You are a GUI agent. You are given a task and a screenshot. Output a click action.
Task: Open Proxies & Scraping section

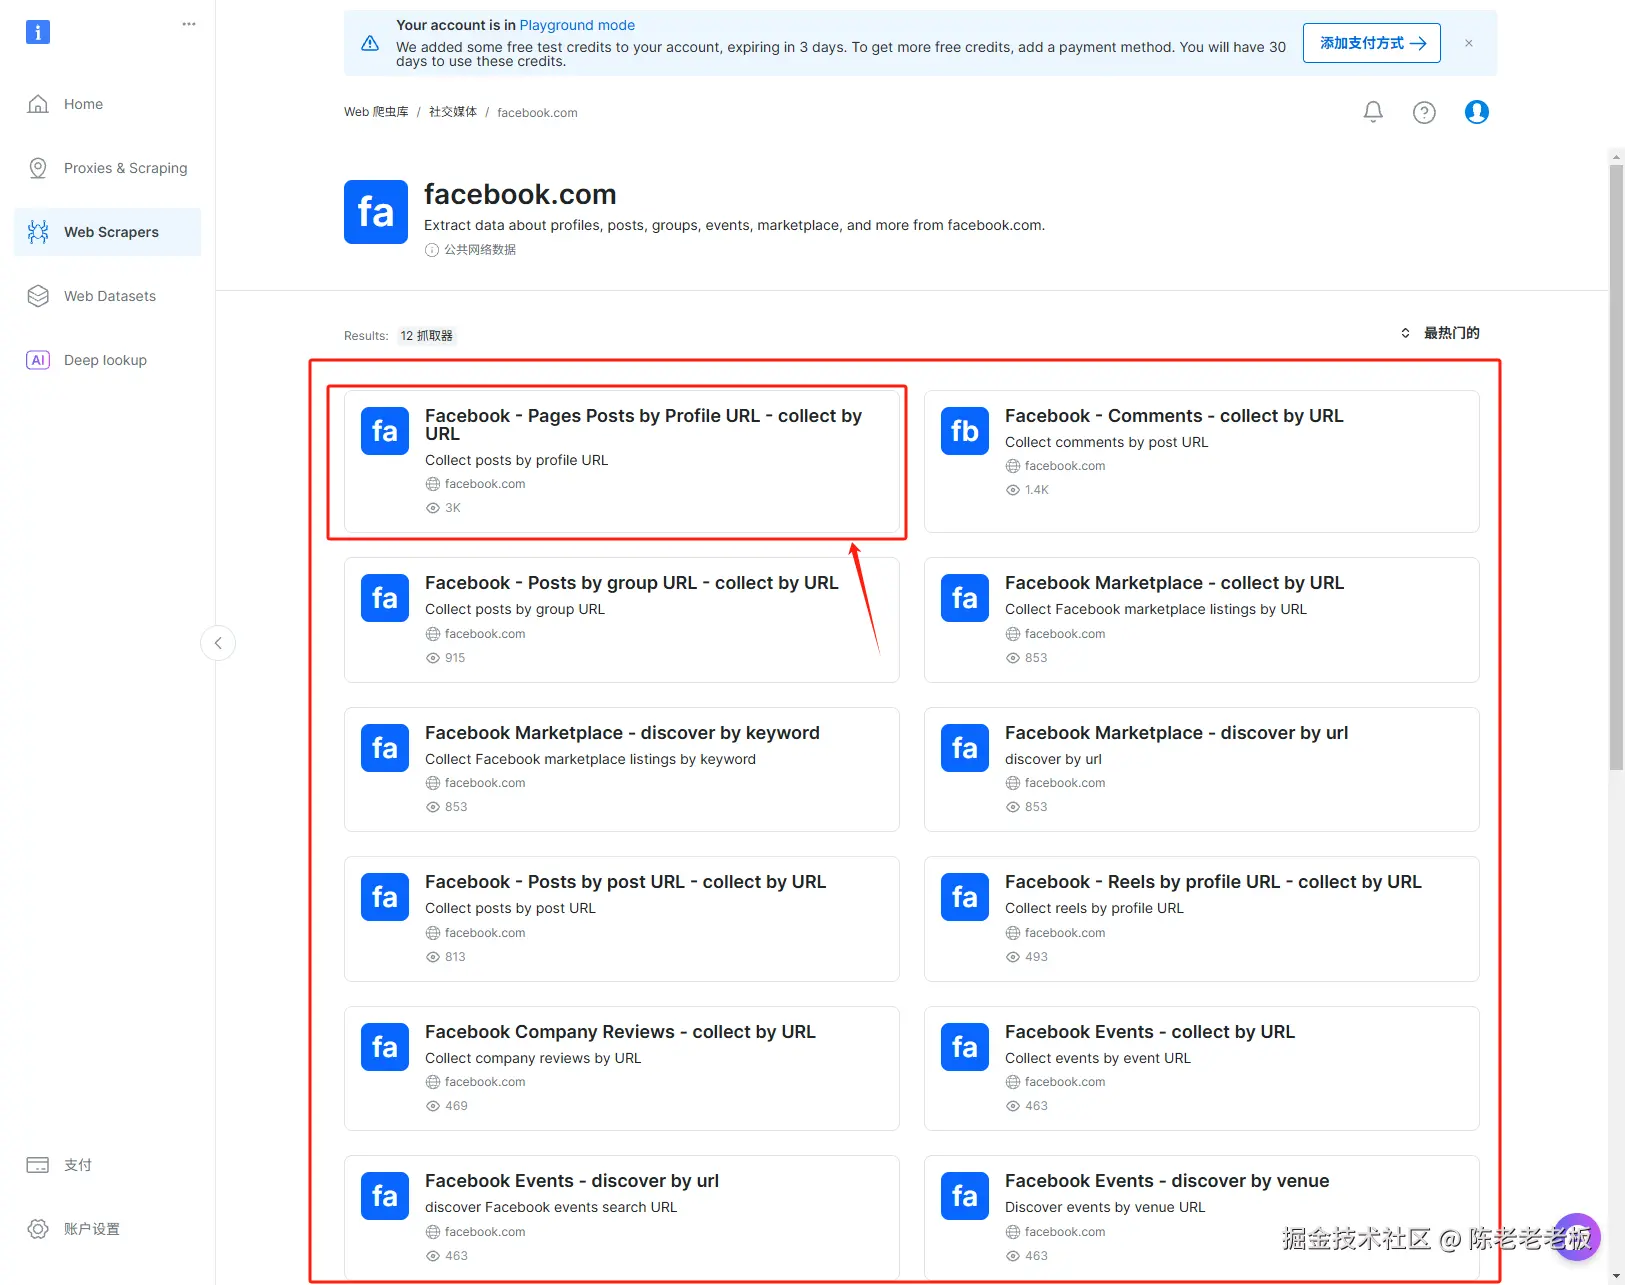click(107, 168)
